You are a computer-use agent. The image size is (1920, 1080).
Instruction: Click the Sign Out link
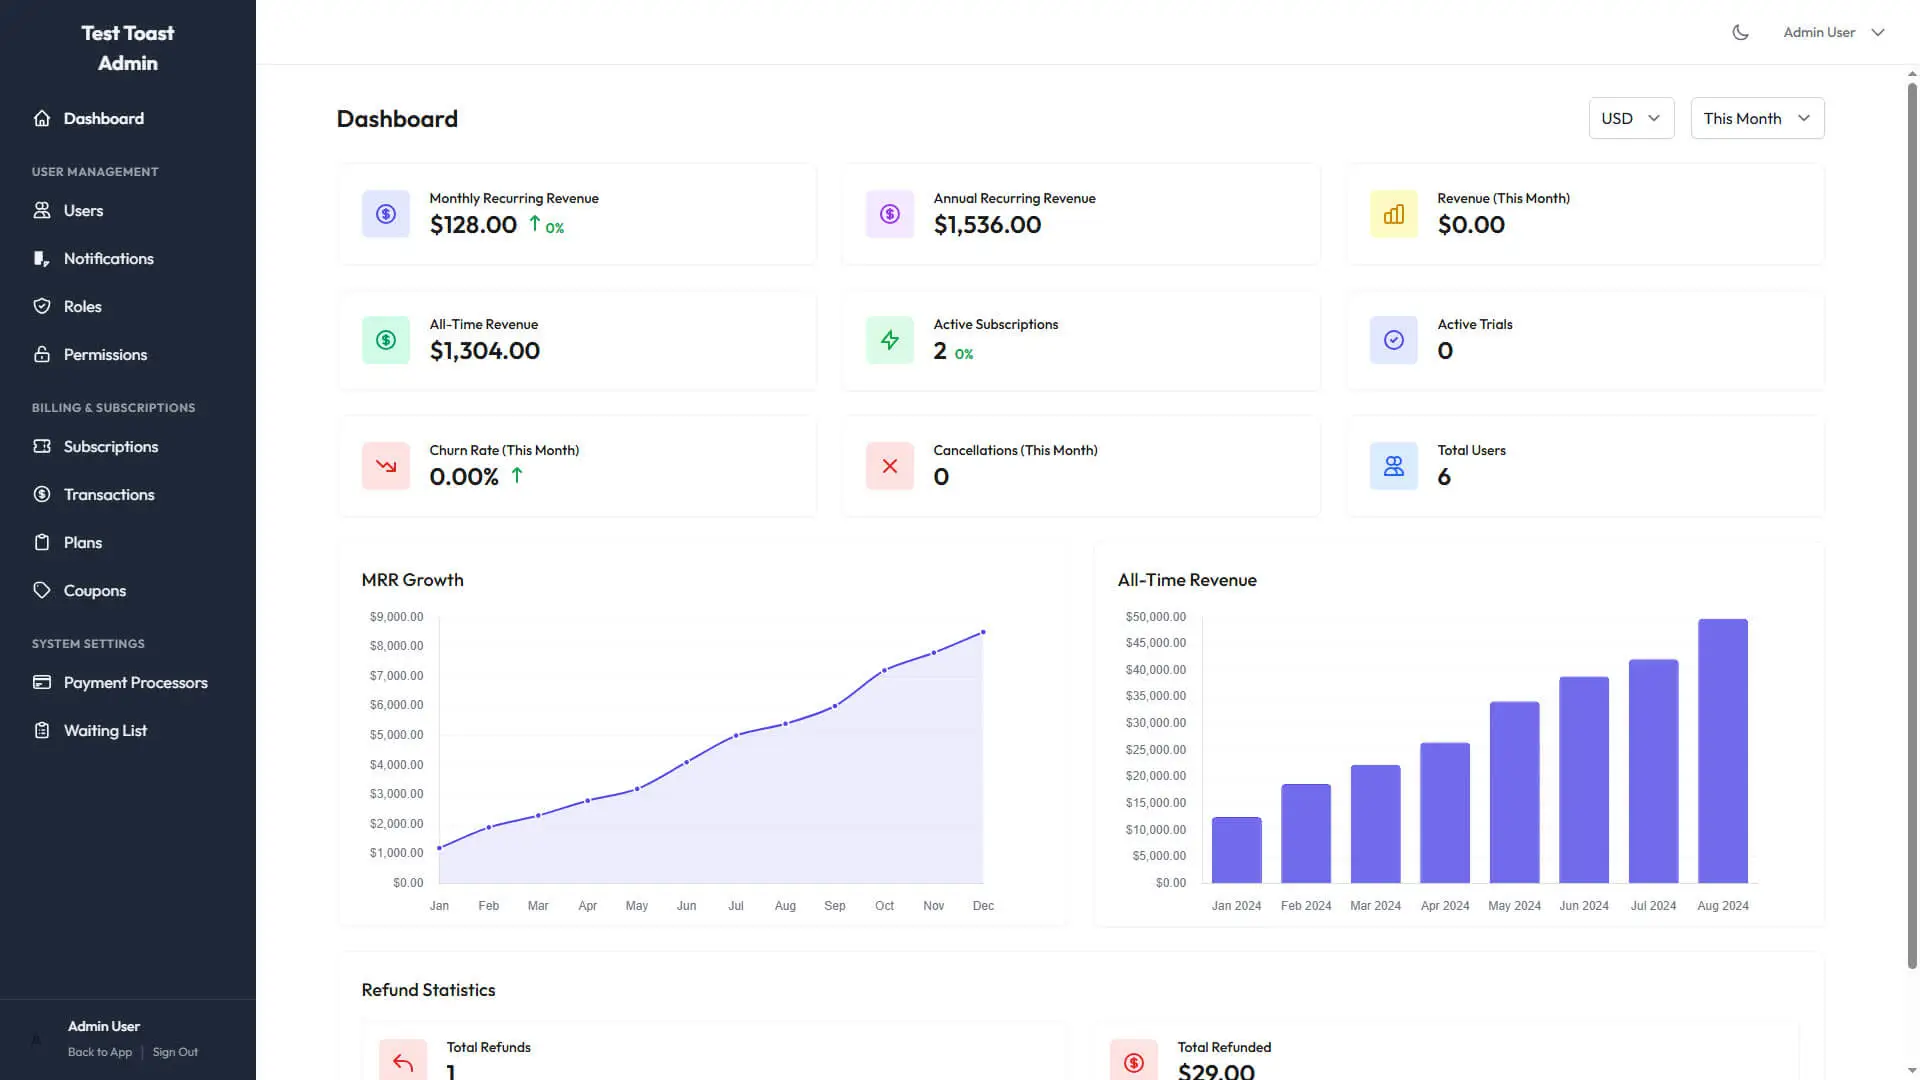pos(175,1051)
